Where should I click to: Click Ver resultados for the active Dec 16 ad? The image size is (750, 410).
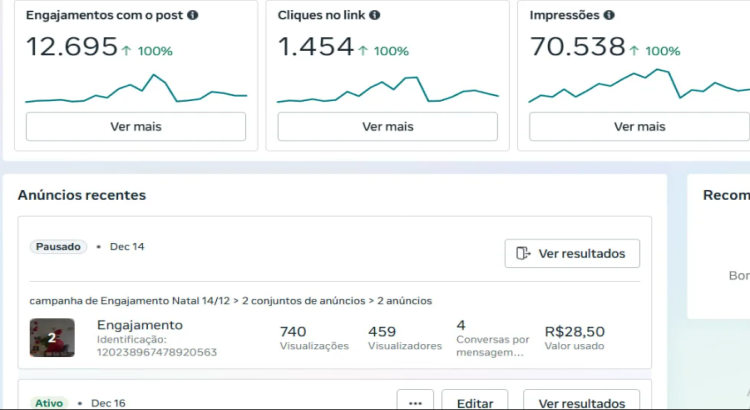click(x=582, y=402)
